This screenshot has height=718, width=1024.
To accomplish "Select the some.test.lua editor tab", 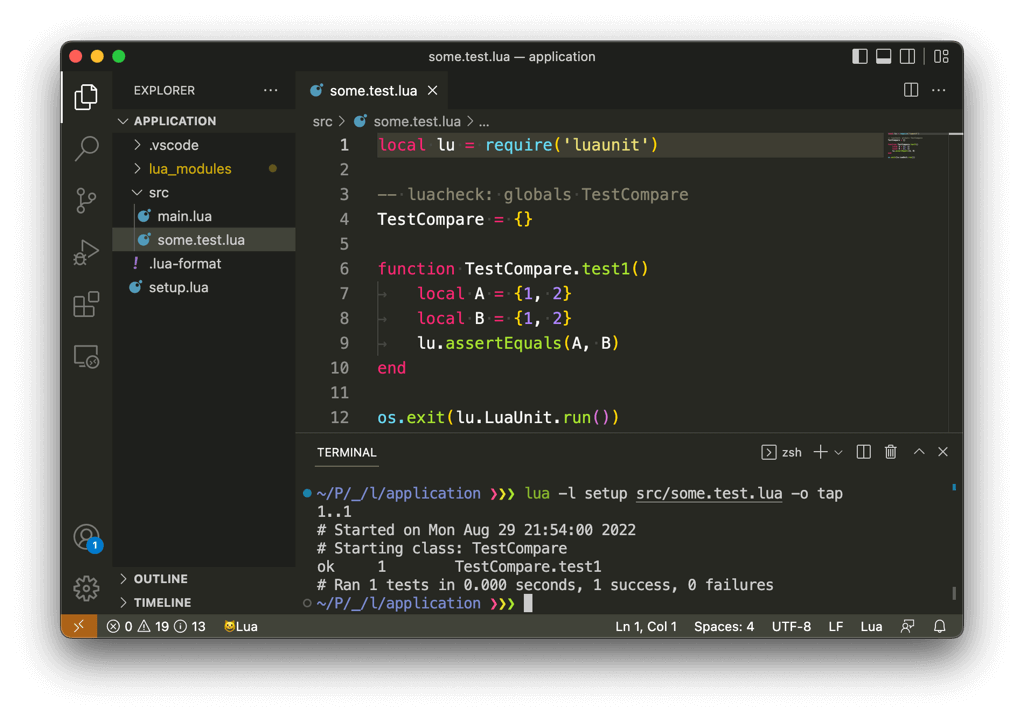I will [x=372, y=90].
